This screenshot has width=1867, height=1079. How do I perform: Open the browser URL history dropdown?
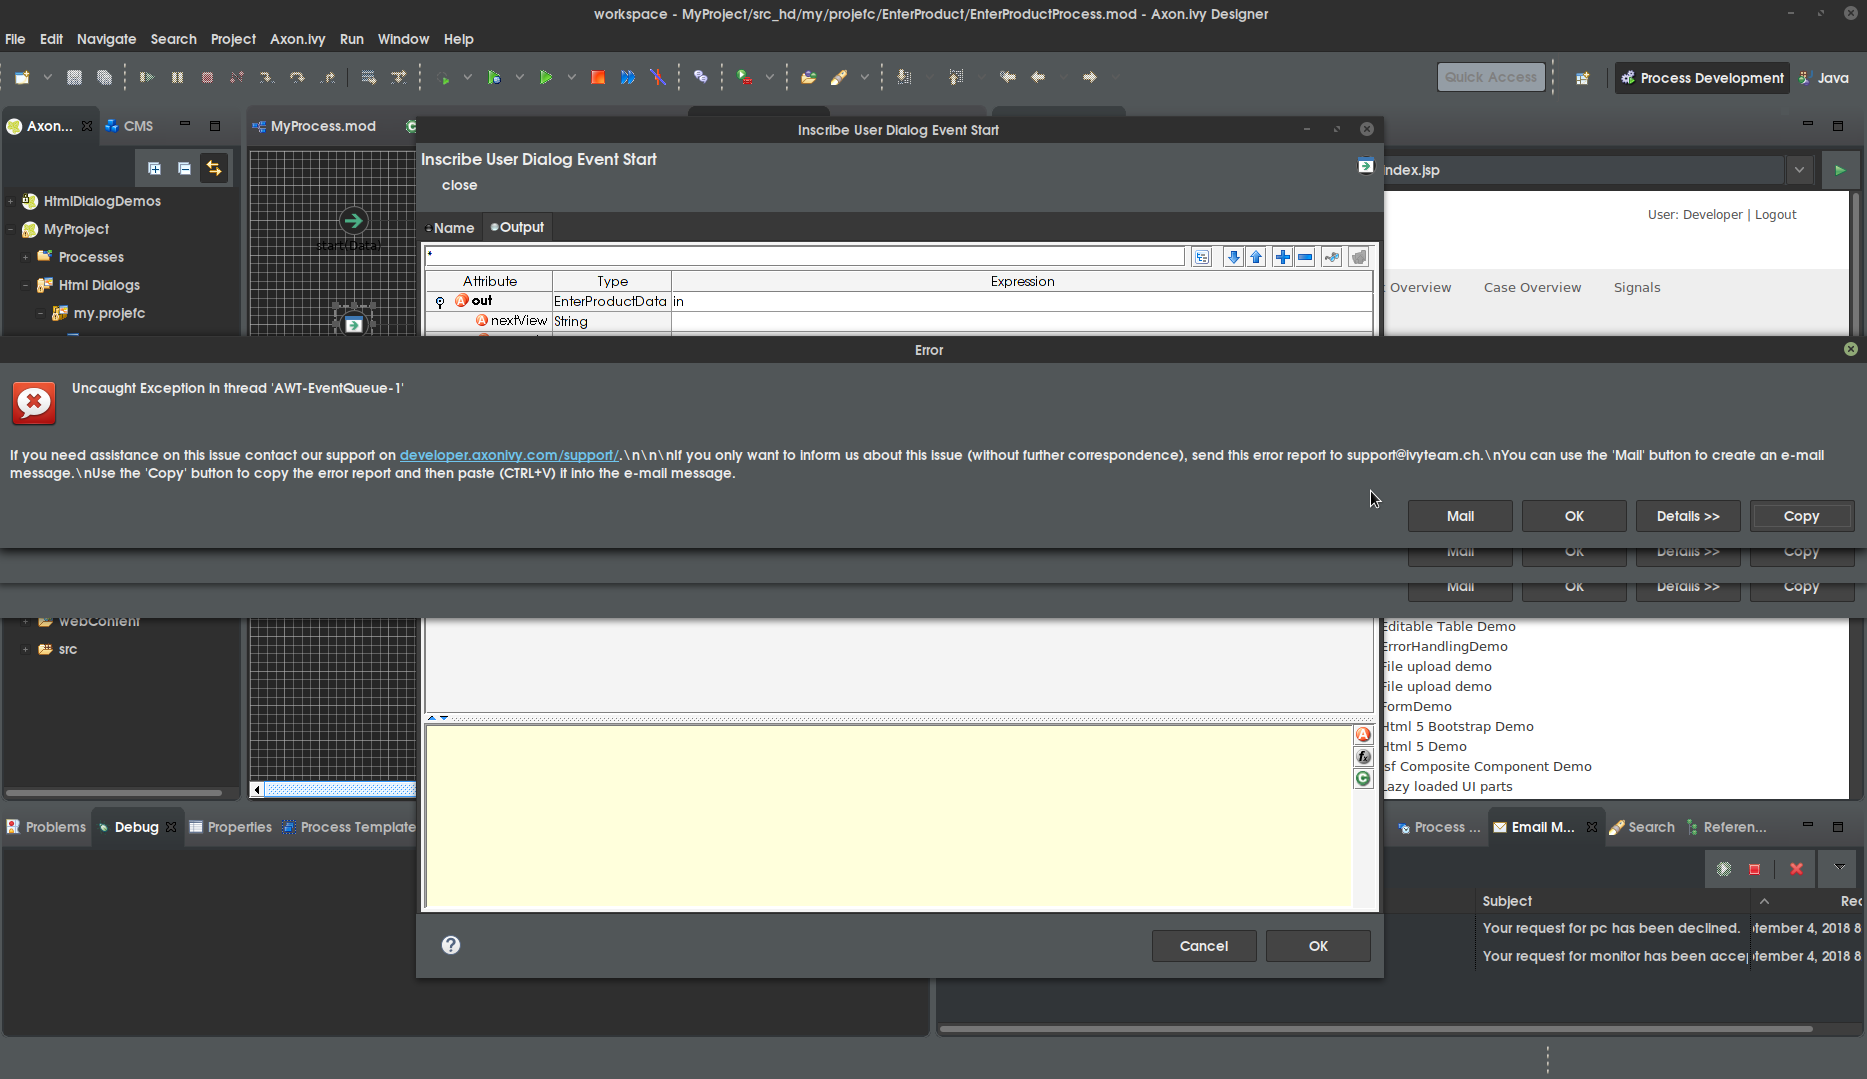click(1799, 170)
